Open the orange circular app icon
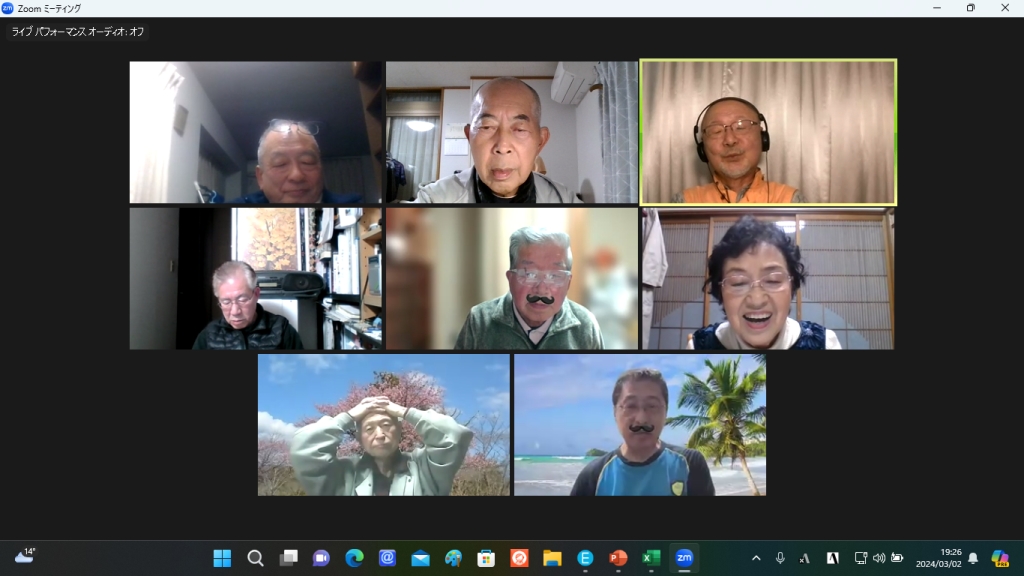The width and height of the screenshot is (1024, 576). coord(519,558)
